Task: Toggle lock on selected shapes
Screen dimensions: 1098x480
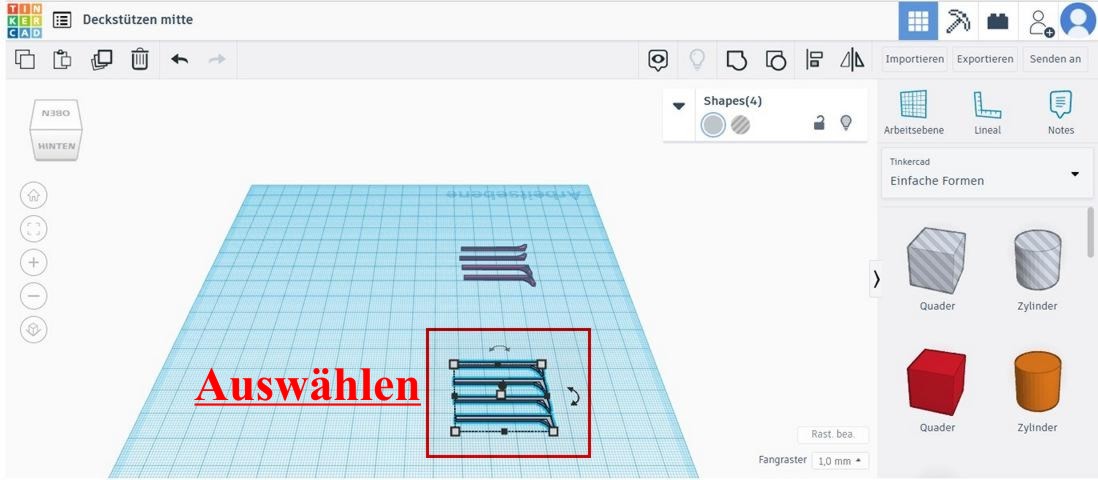Action: (819, 123)
